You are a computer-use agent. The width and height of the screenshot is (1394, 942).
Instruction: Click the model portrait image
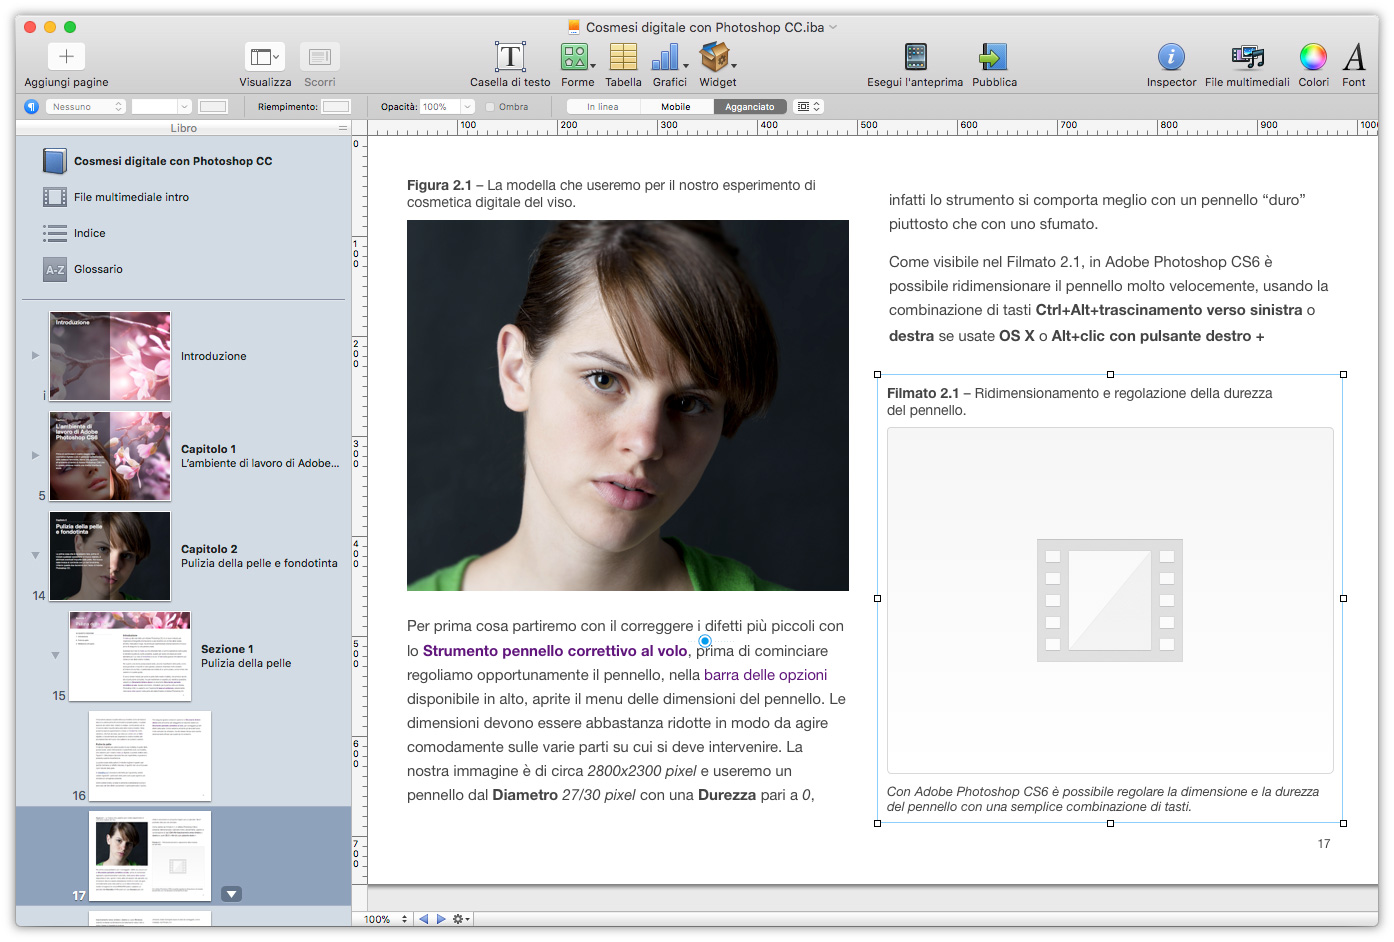[x=628, y=405]
